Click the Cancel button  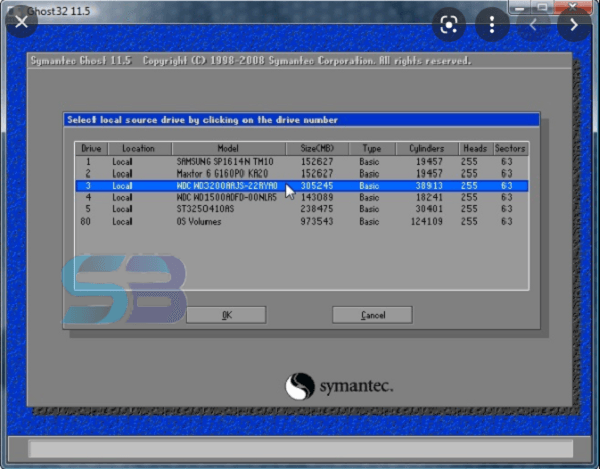pyautogui.click(x=372, y=314)
